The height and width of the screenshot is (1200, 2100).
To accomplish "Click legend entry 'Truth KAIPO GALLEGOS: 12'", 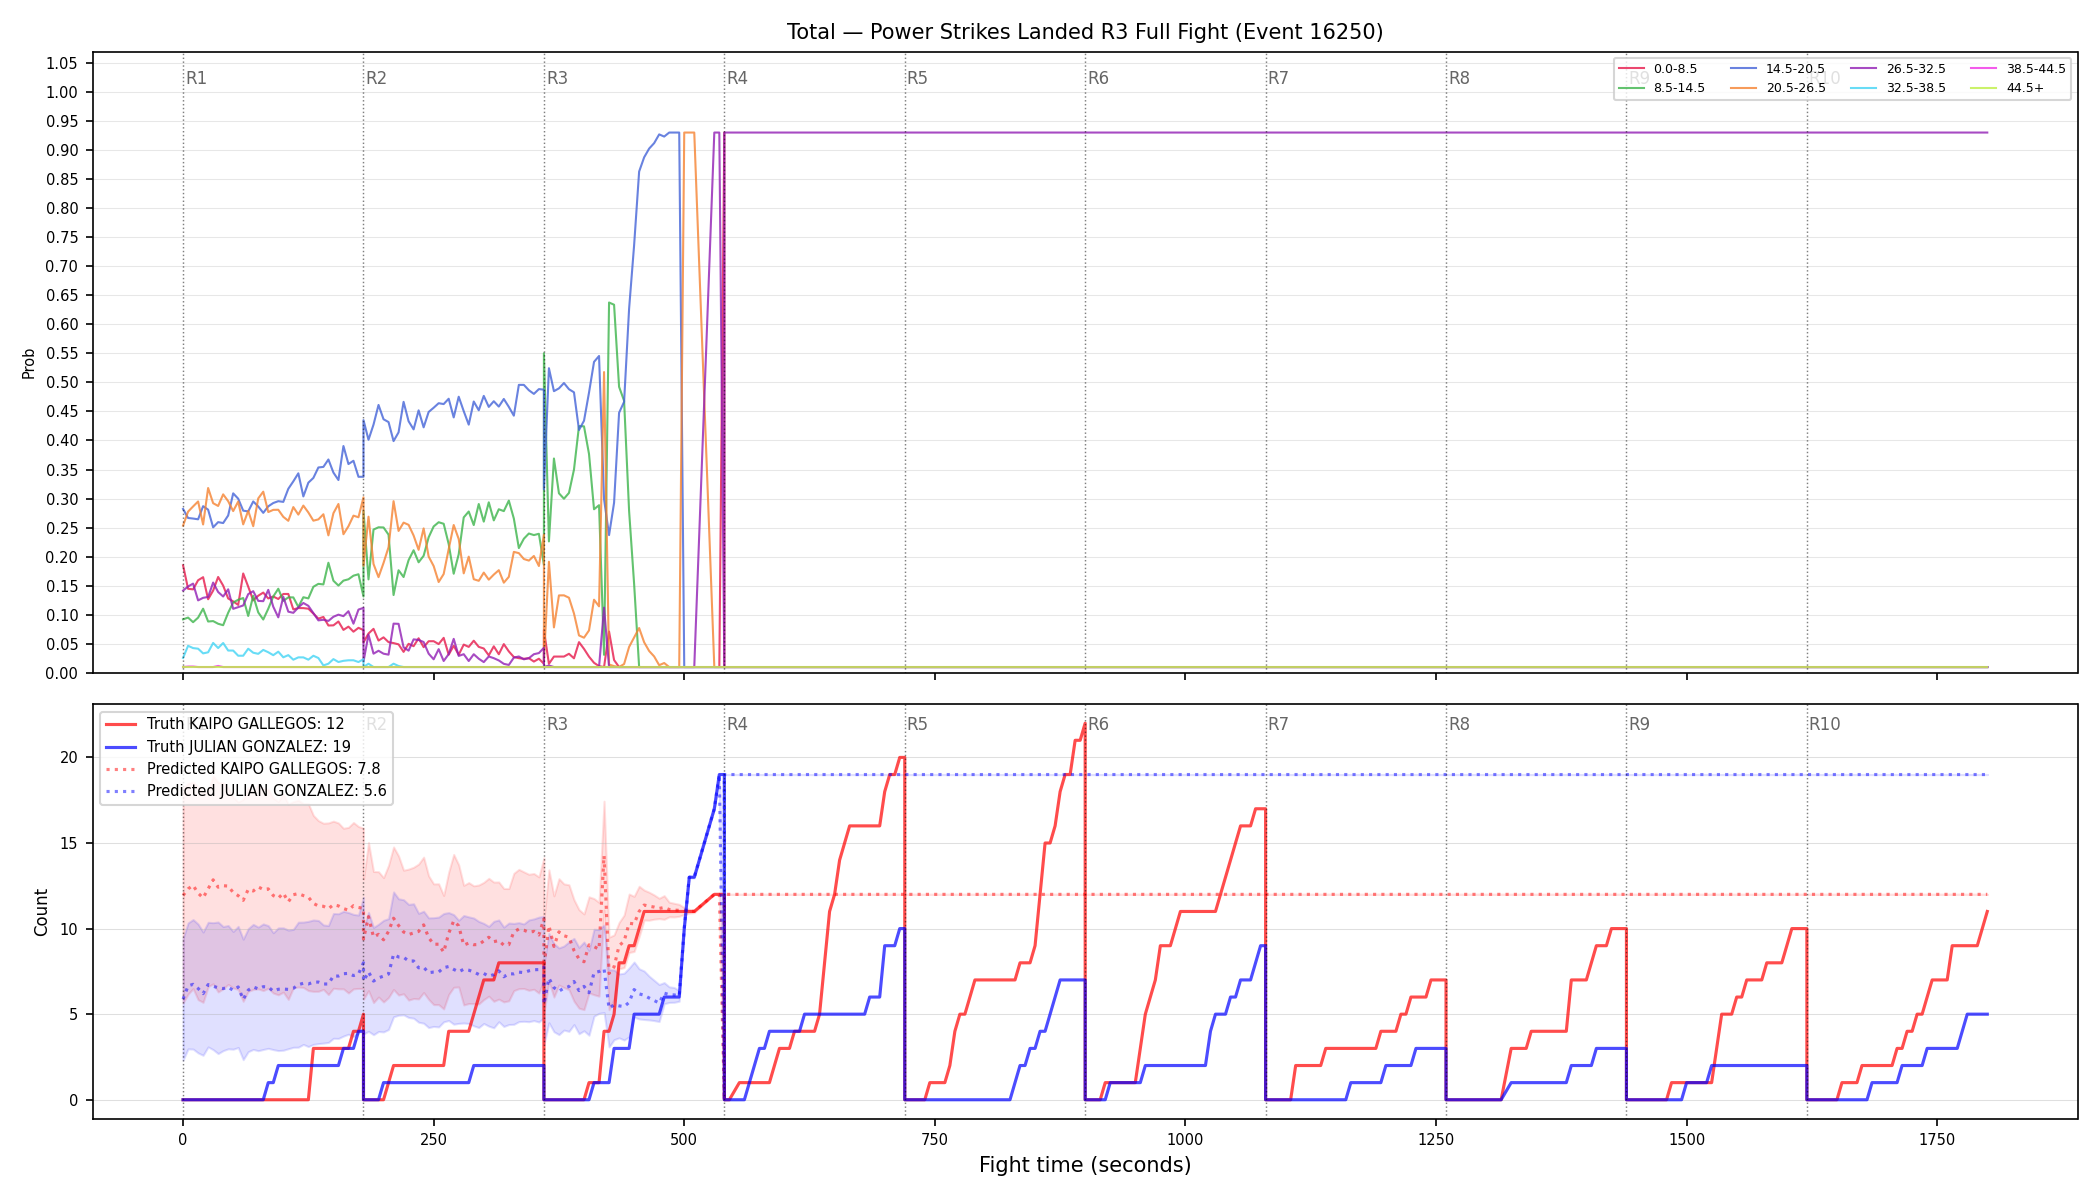I will coord(245,724).
